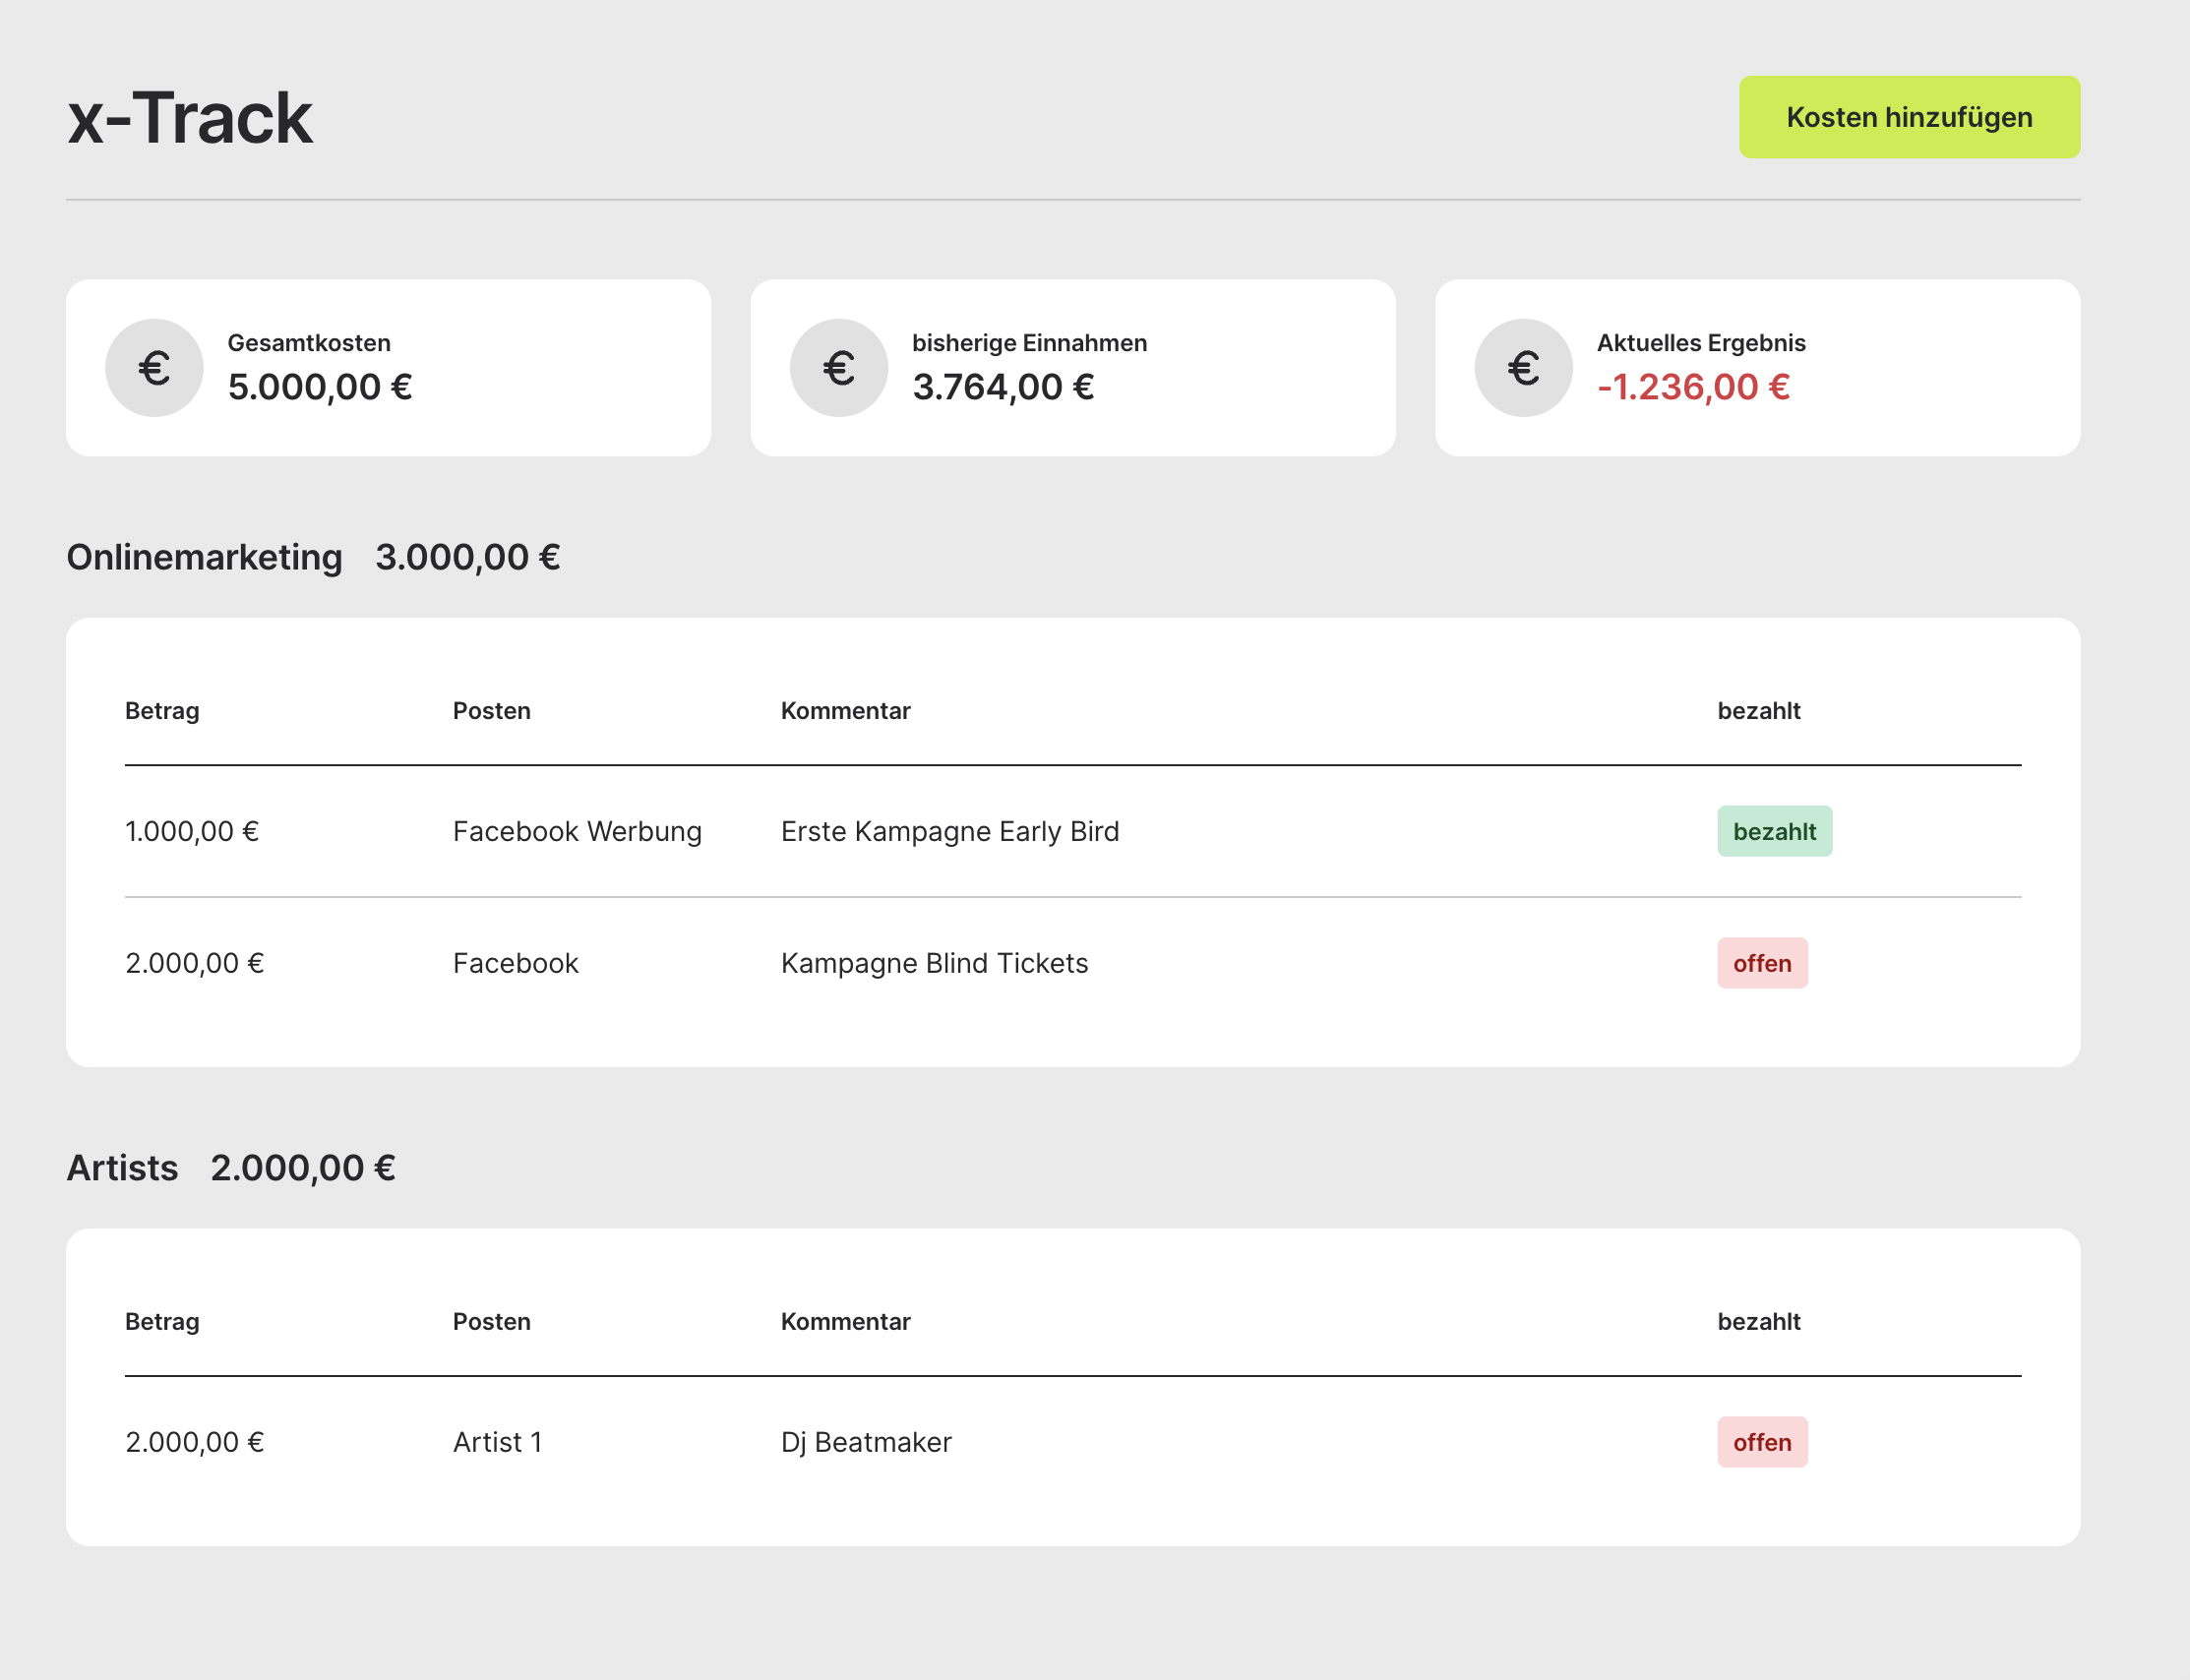The width and height of the screenshot is (2190, 1680).
Task: Select the Artist 1 row entry
Action: 497,1442
